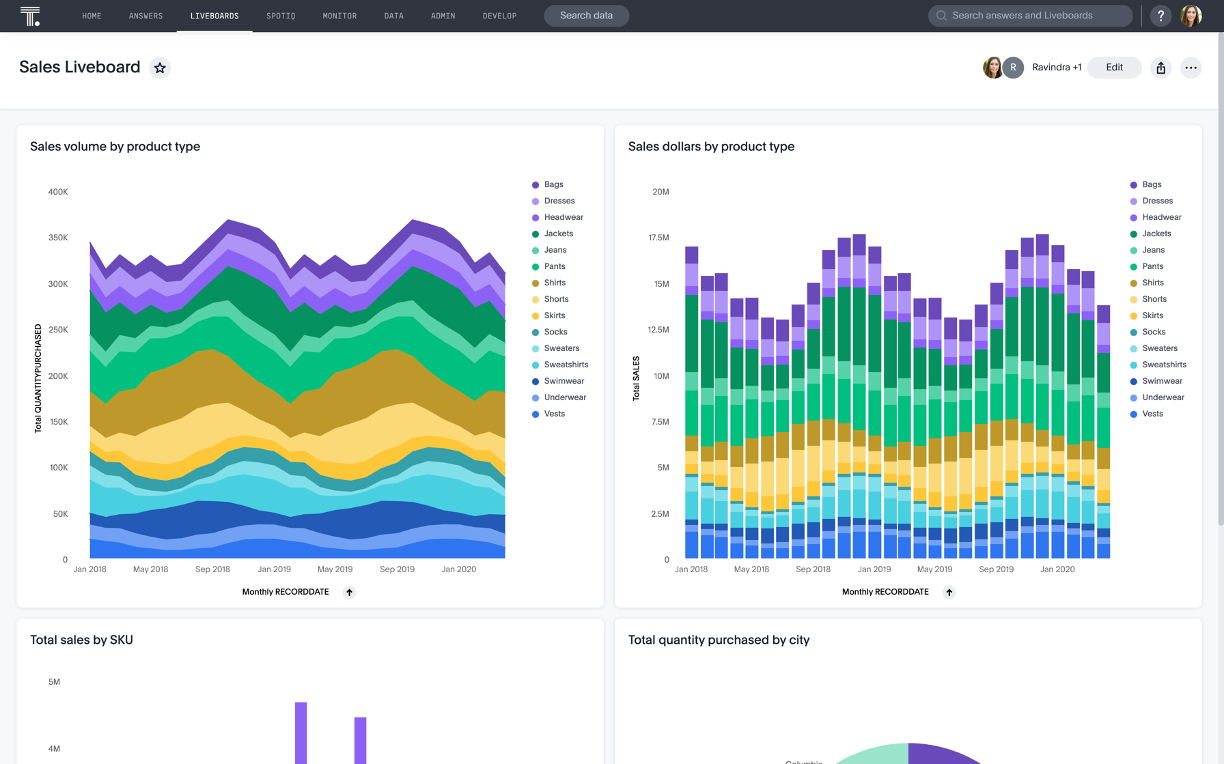Viewport: 1224px width, 764px height.
Task: Toggle Jeans in sales volume legend
Action: 549,250
